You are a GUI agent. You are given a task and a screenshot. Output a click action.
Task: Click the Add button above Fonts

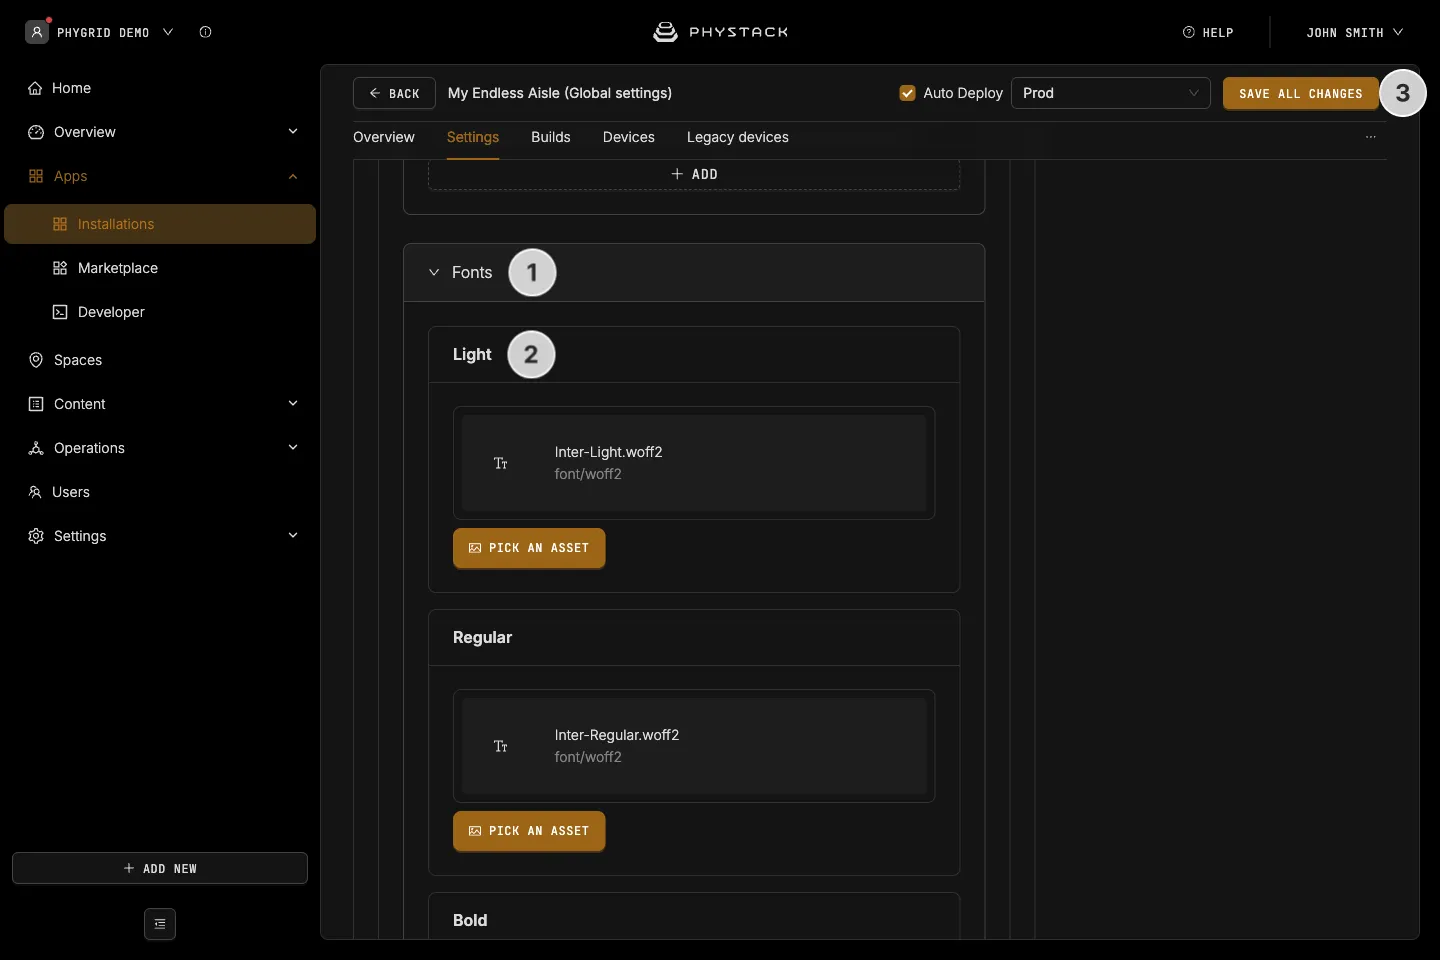694,174
